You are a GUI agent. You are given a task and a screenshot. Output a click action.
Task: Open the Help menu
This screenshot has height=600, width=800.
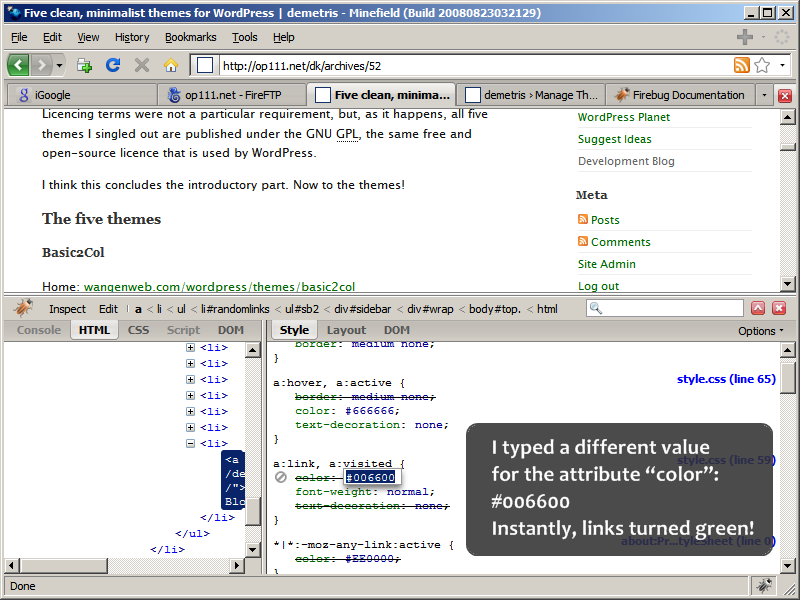[x=284, y=37]
